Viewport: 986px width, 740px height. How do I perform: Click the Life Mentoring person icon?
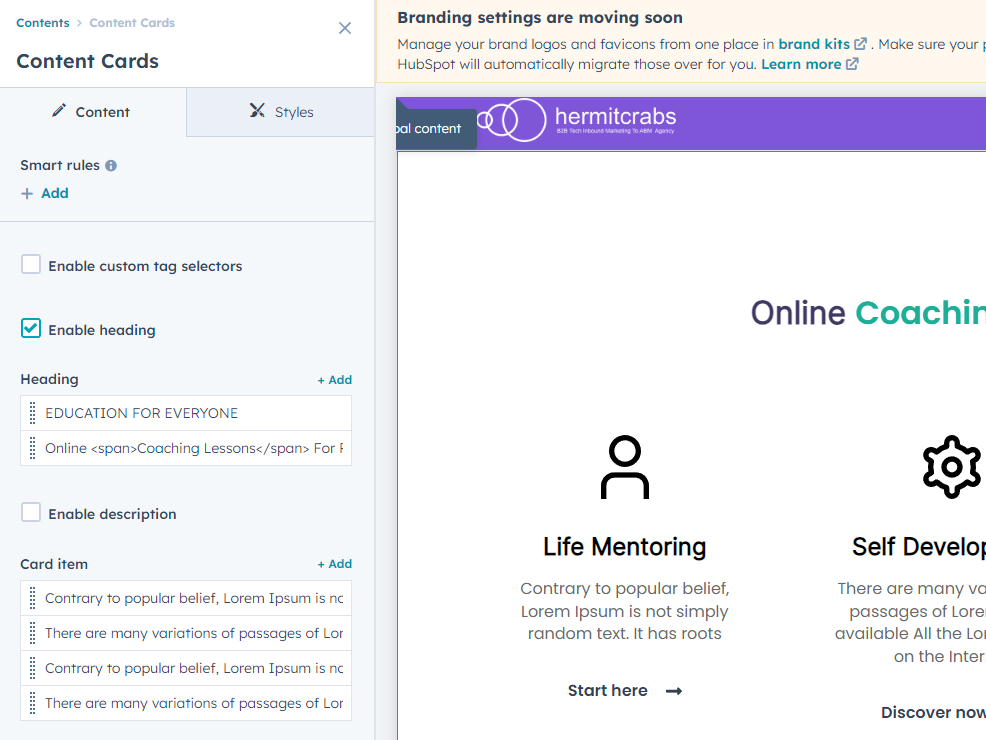pyautogui.click(x=625, y=467)
